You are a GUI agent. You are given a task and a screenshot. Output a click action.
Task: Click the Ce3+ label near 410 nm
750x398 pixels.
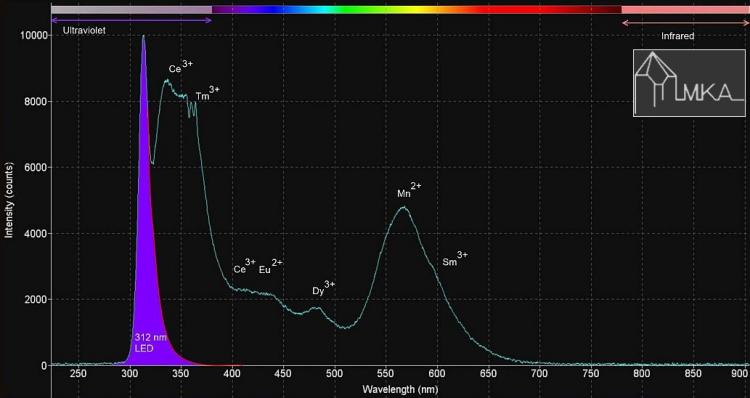point(245,266)
